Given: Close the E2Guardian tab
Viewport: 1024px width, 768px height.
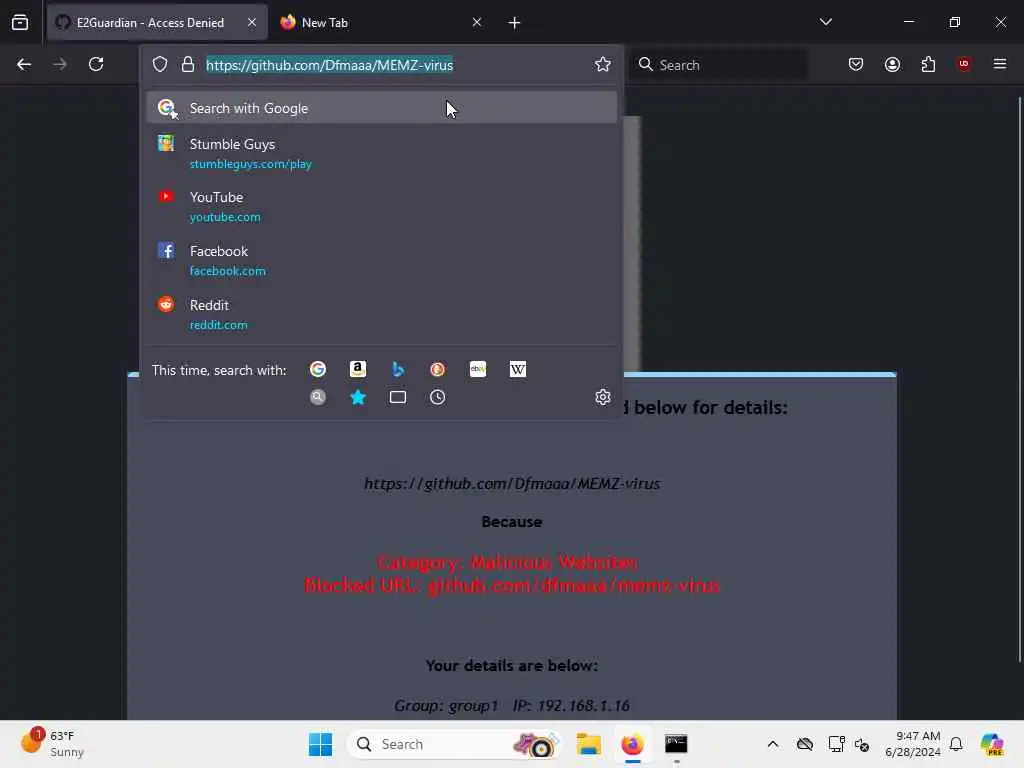Looking at the screenshot, I should click(x=252, y=22).
